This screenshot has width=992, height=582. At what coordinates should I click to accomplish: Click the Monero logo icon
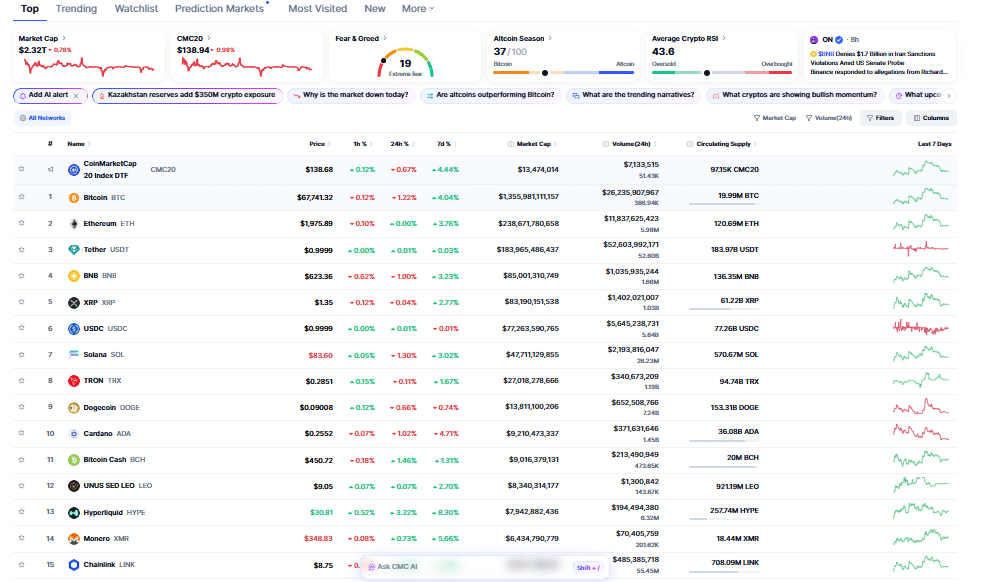coord(74,538)
